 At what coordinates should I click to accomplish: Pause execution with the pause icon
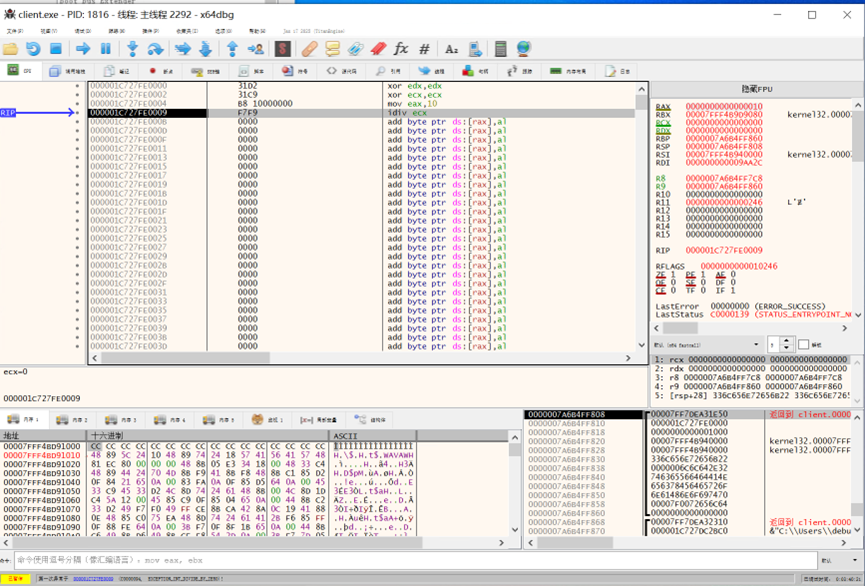(x=106, y=49)
